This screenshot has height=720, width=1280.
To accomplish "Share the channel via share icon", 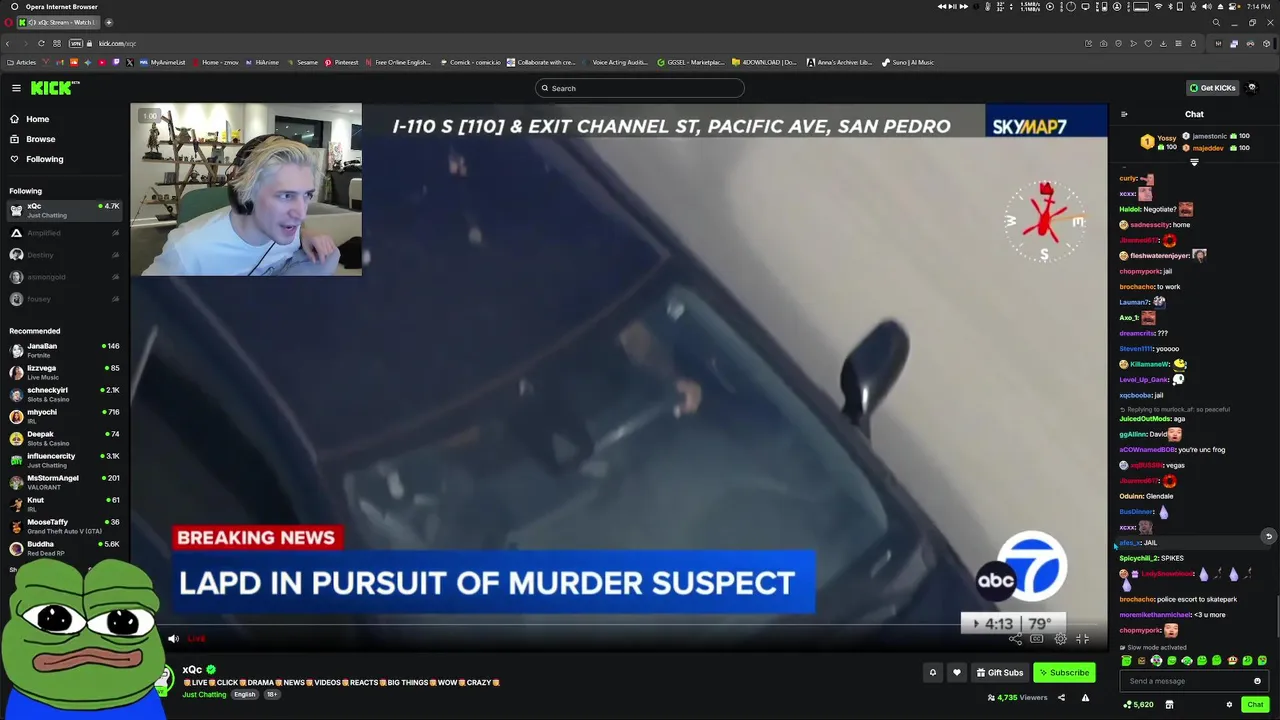I will click(1061, 698).
